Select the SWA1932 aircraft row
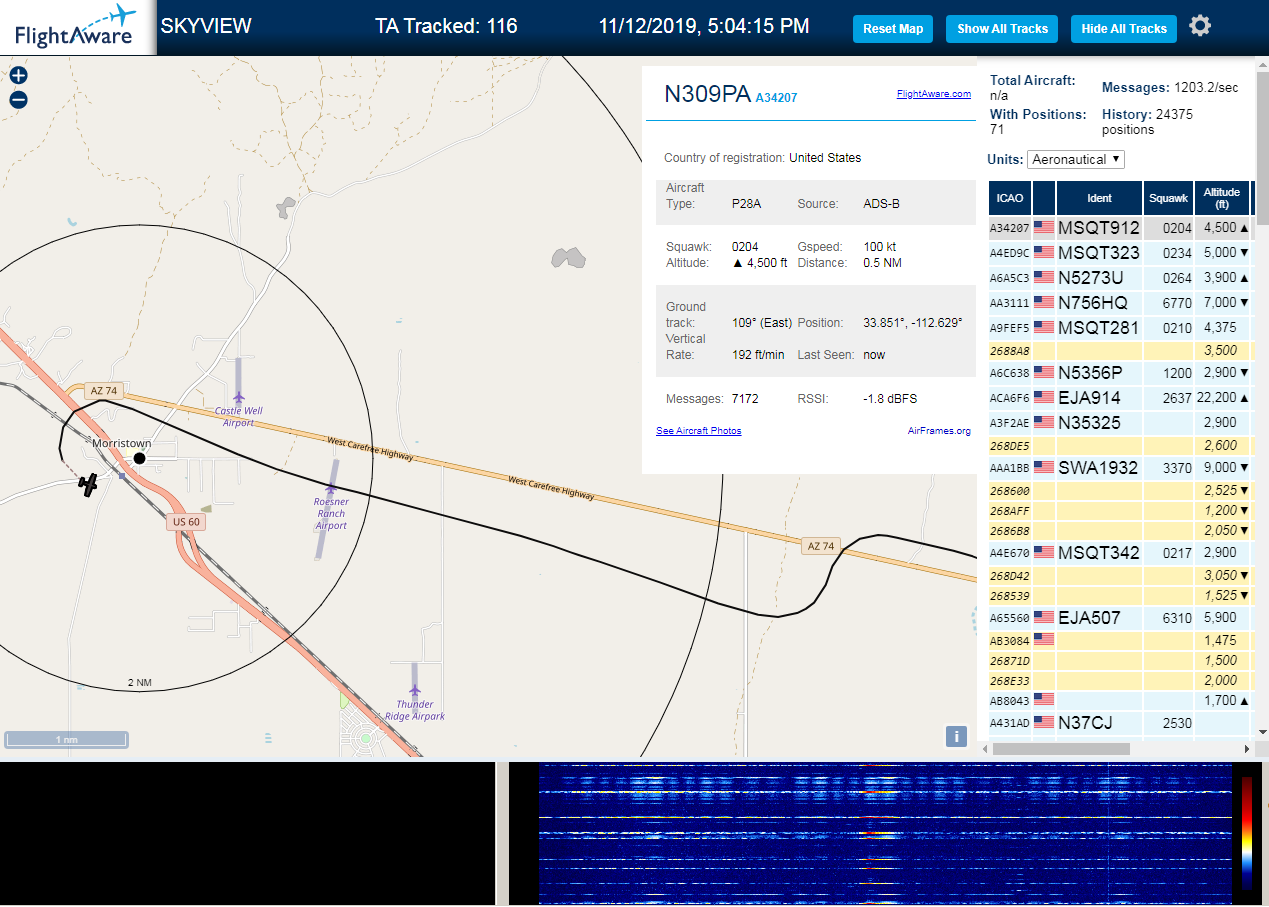The image size is (1269, 907). 1120,468
